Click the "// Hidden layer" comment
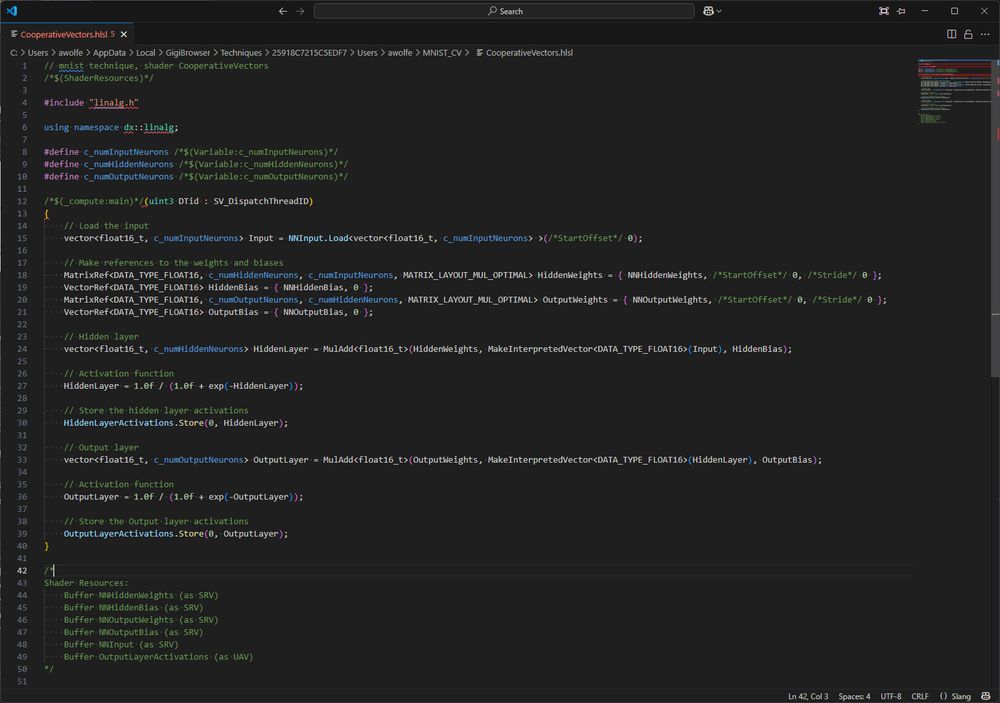The width and height of the screenshot is (1000, 703). [x=101, y=337]
